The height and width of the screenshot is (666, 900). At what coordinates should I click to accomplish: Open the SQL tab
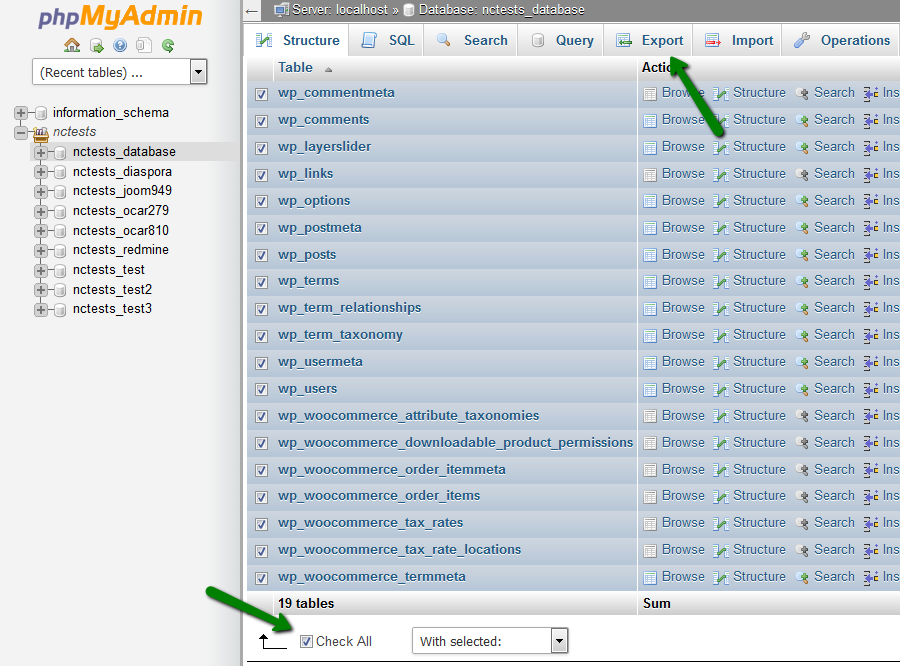[387, 40]
